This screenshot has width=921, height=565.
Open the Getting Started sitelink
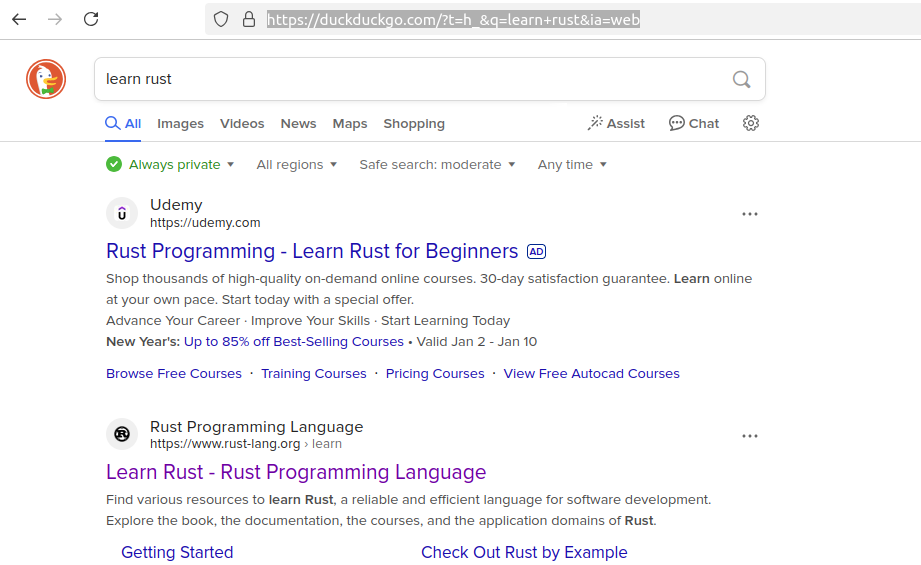(x=177, y=552)
